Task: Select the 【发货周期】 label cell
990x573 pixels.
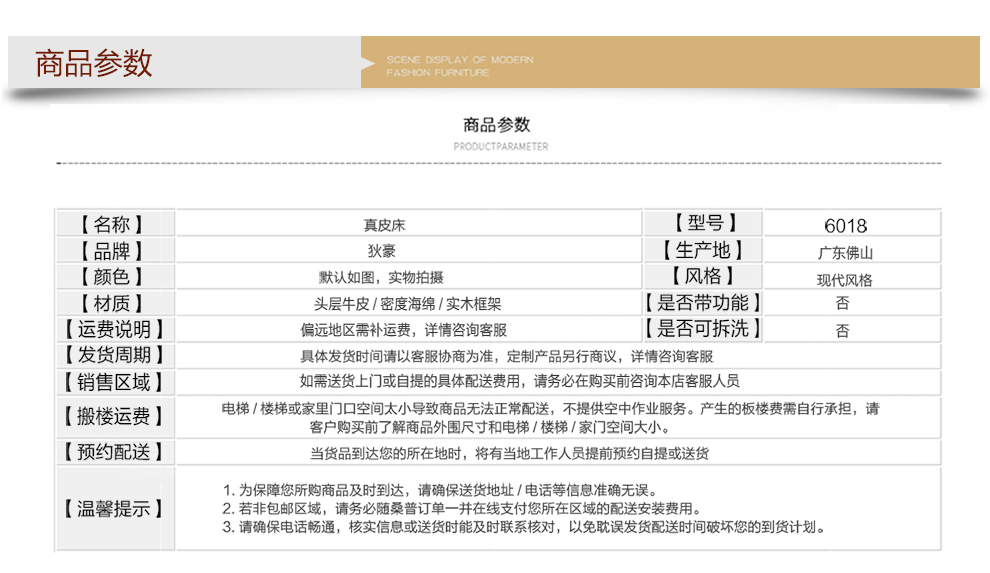Action: (x=115, y=355)
